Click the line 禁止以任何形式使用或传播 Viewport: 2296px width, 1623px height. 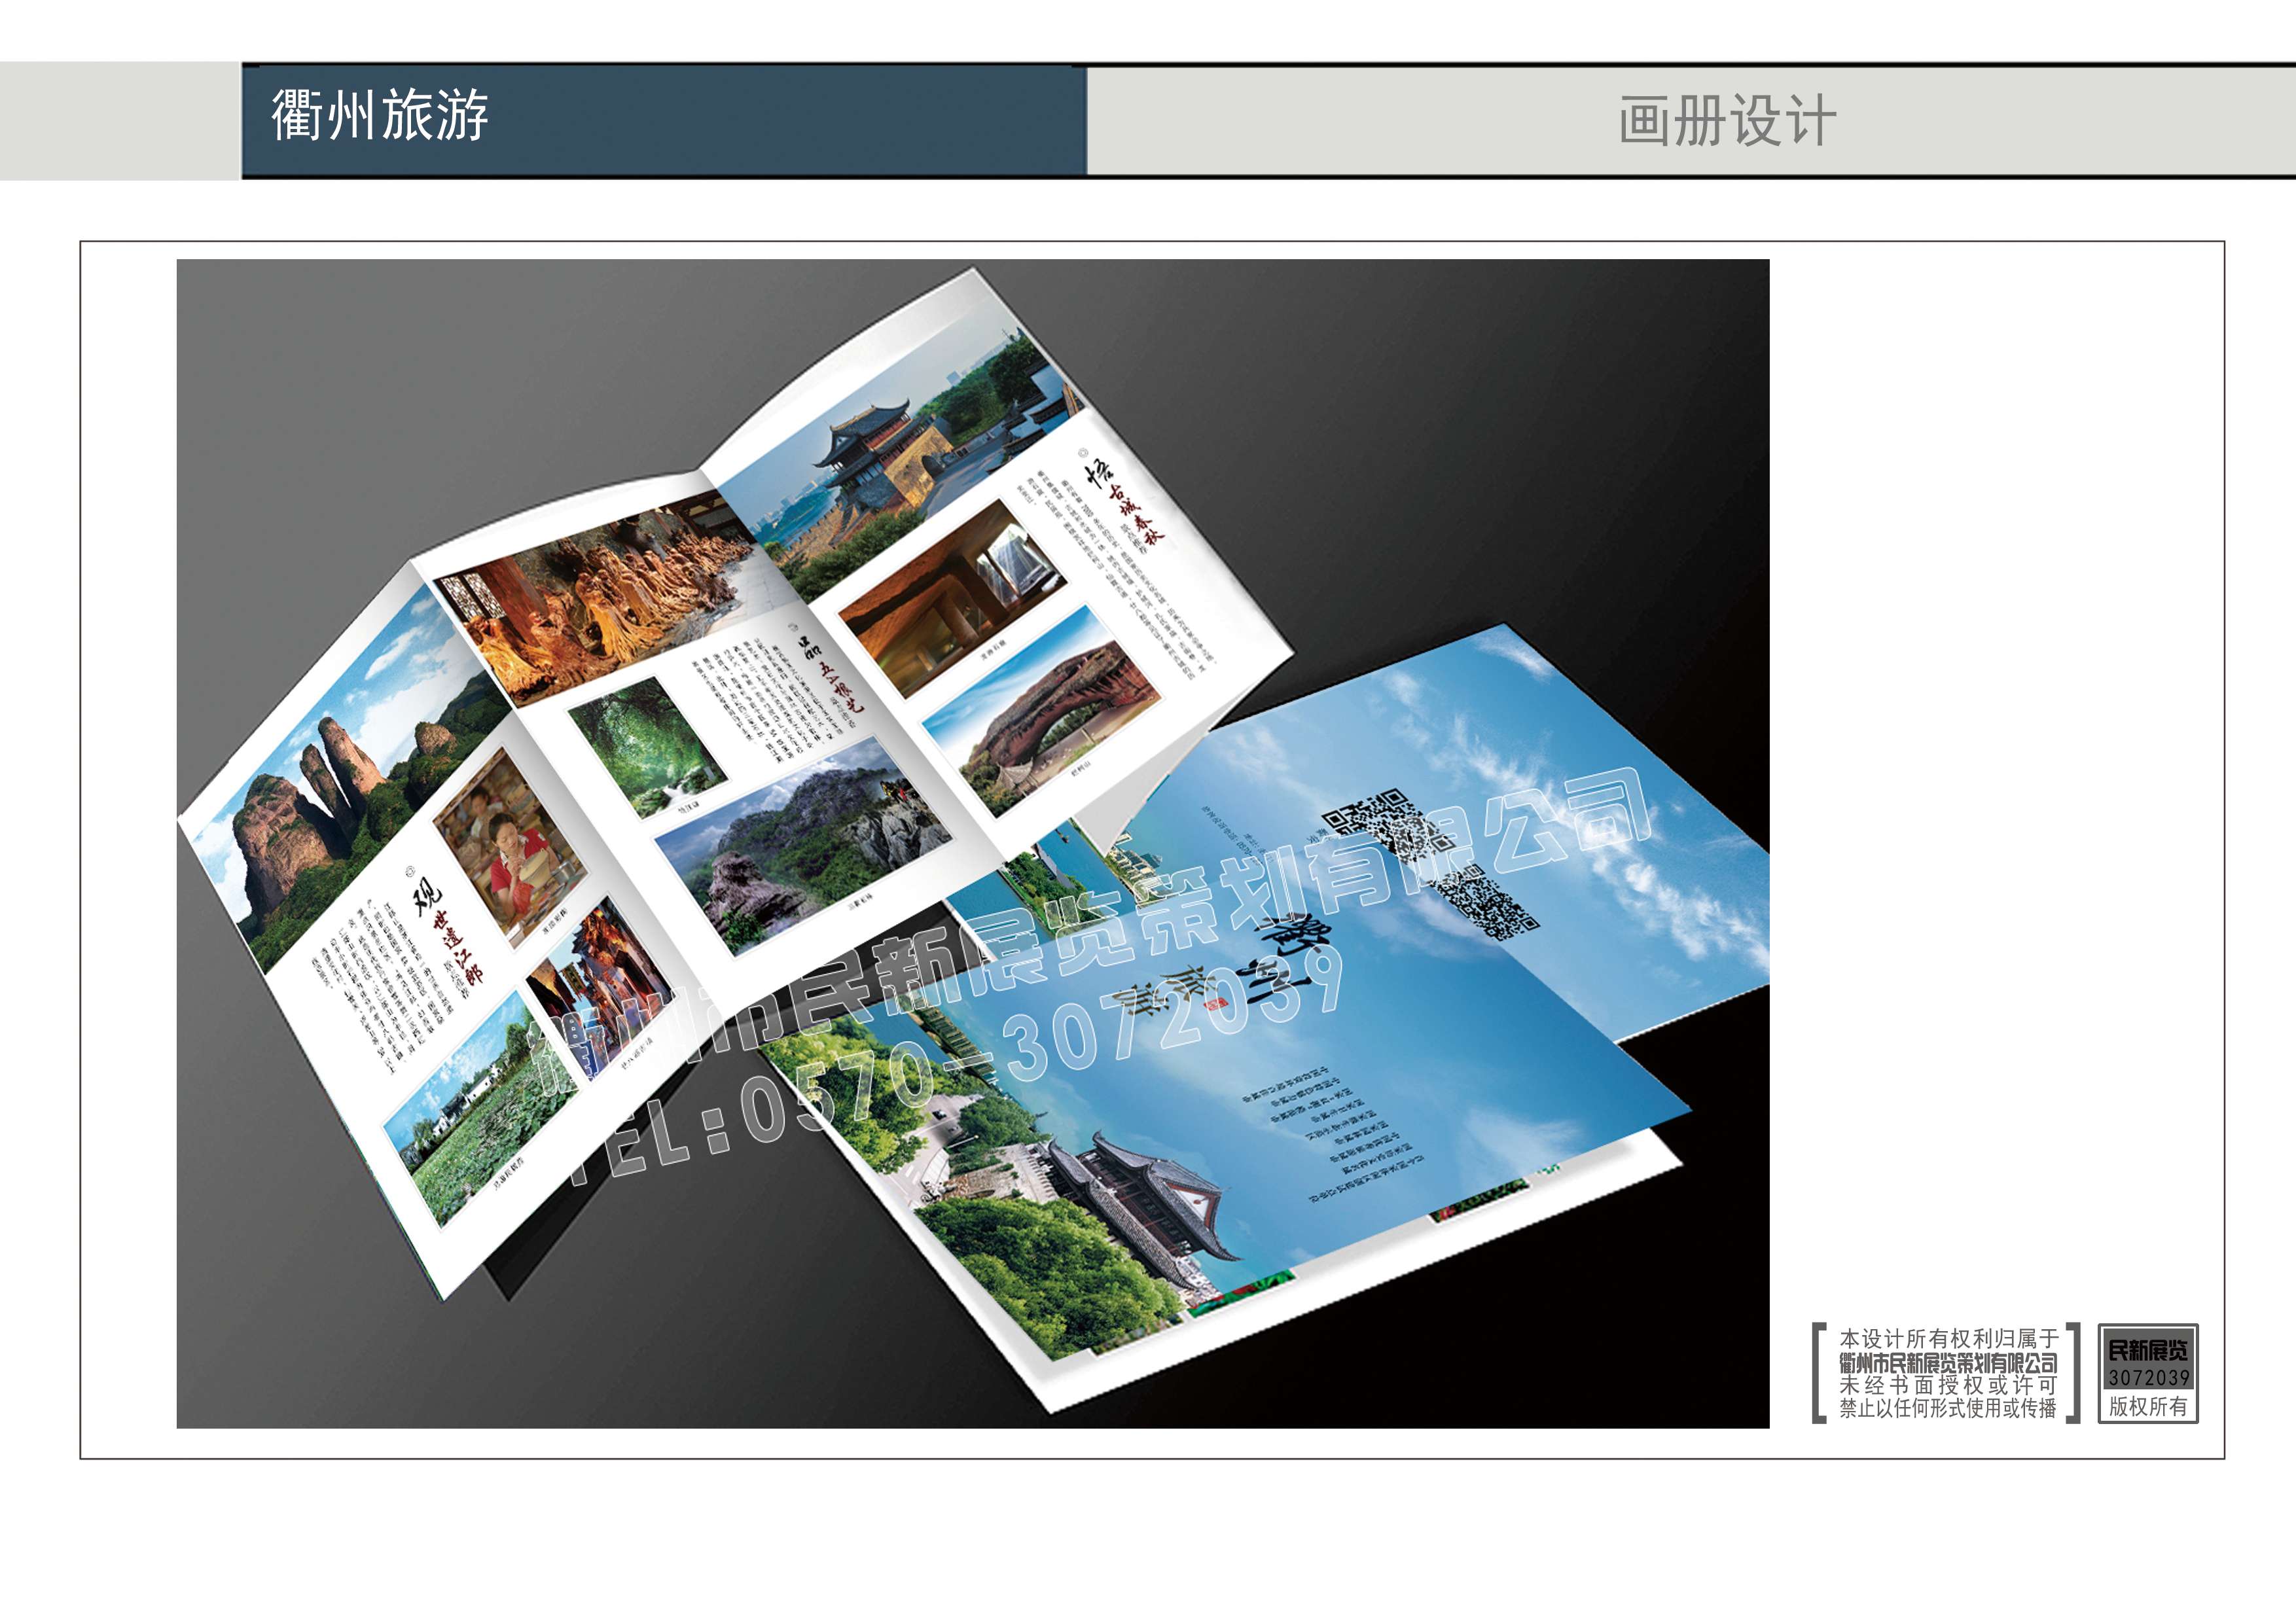click(1948, 1408)
